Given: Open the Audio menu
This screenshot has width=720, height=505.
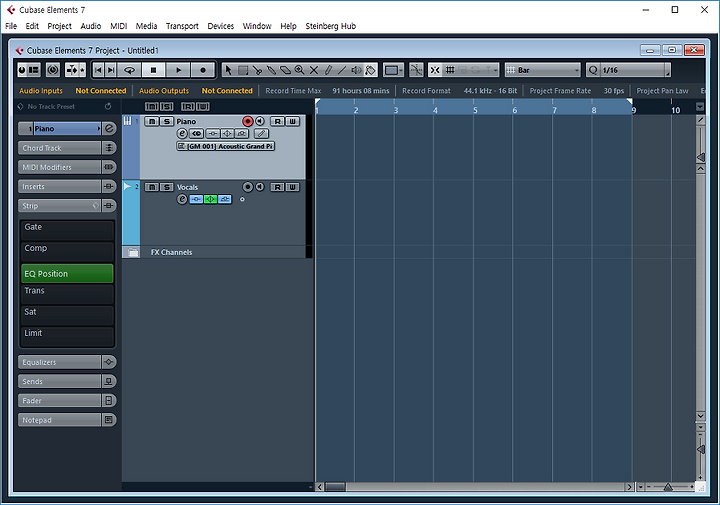Looking at the screenshot, I should coord(91,26).
